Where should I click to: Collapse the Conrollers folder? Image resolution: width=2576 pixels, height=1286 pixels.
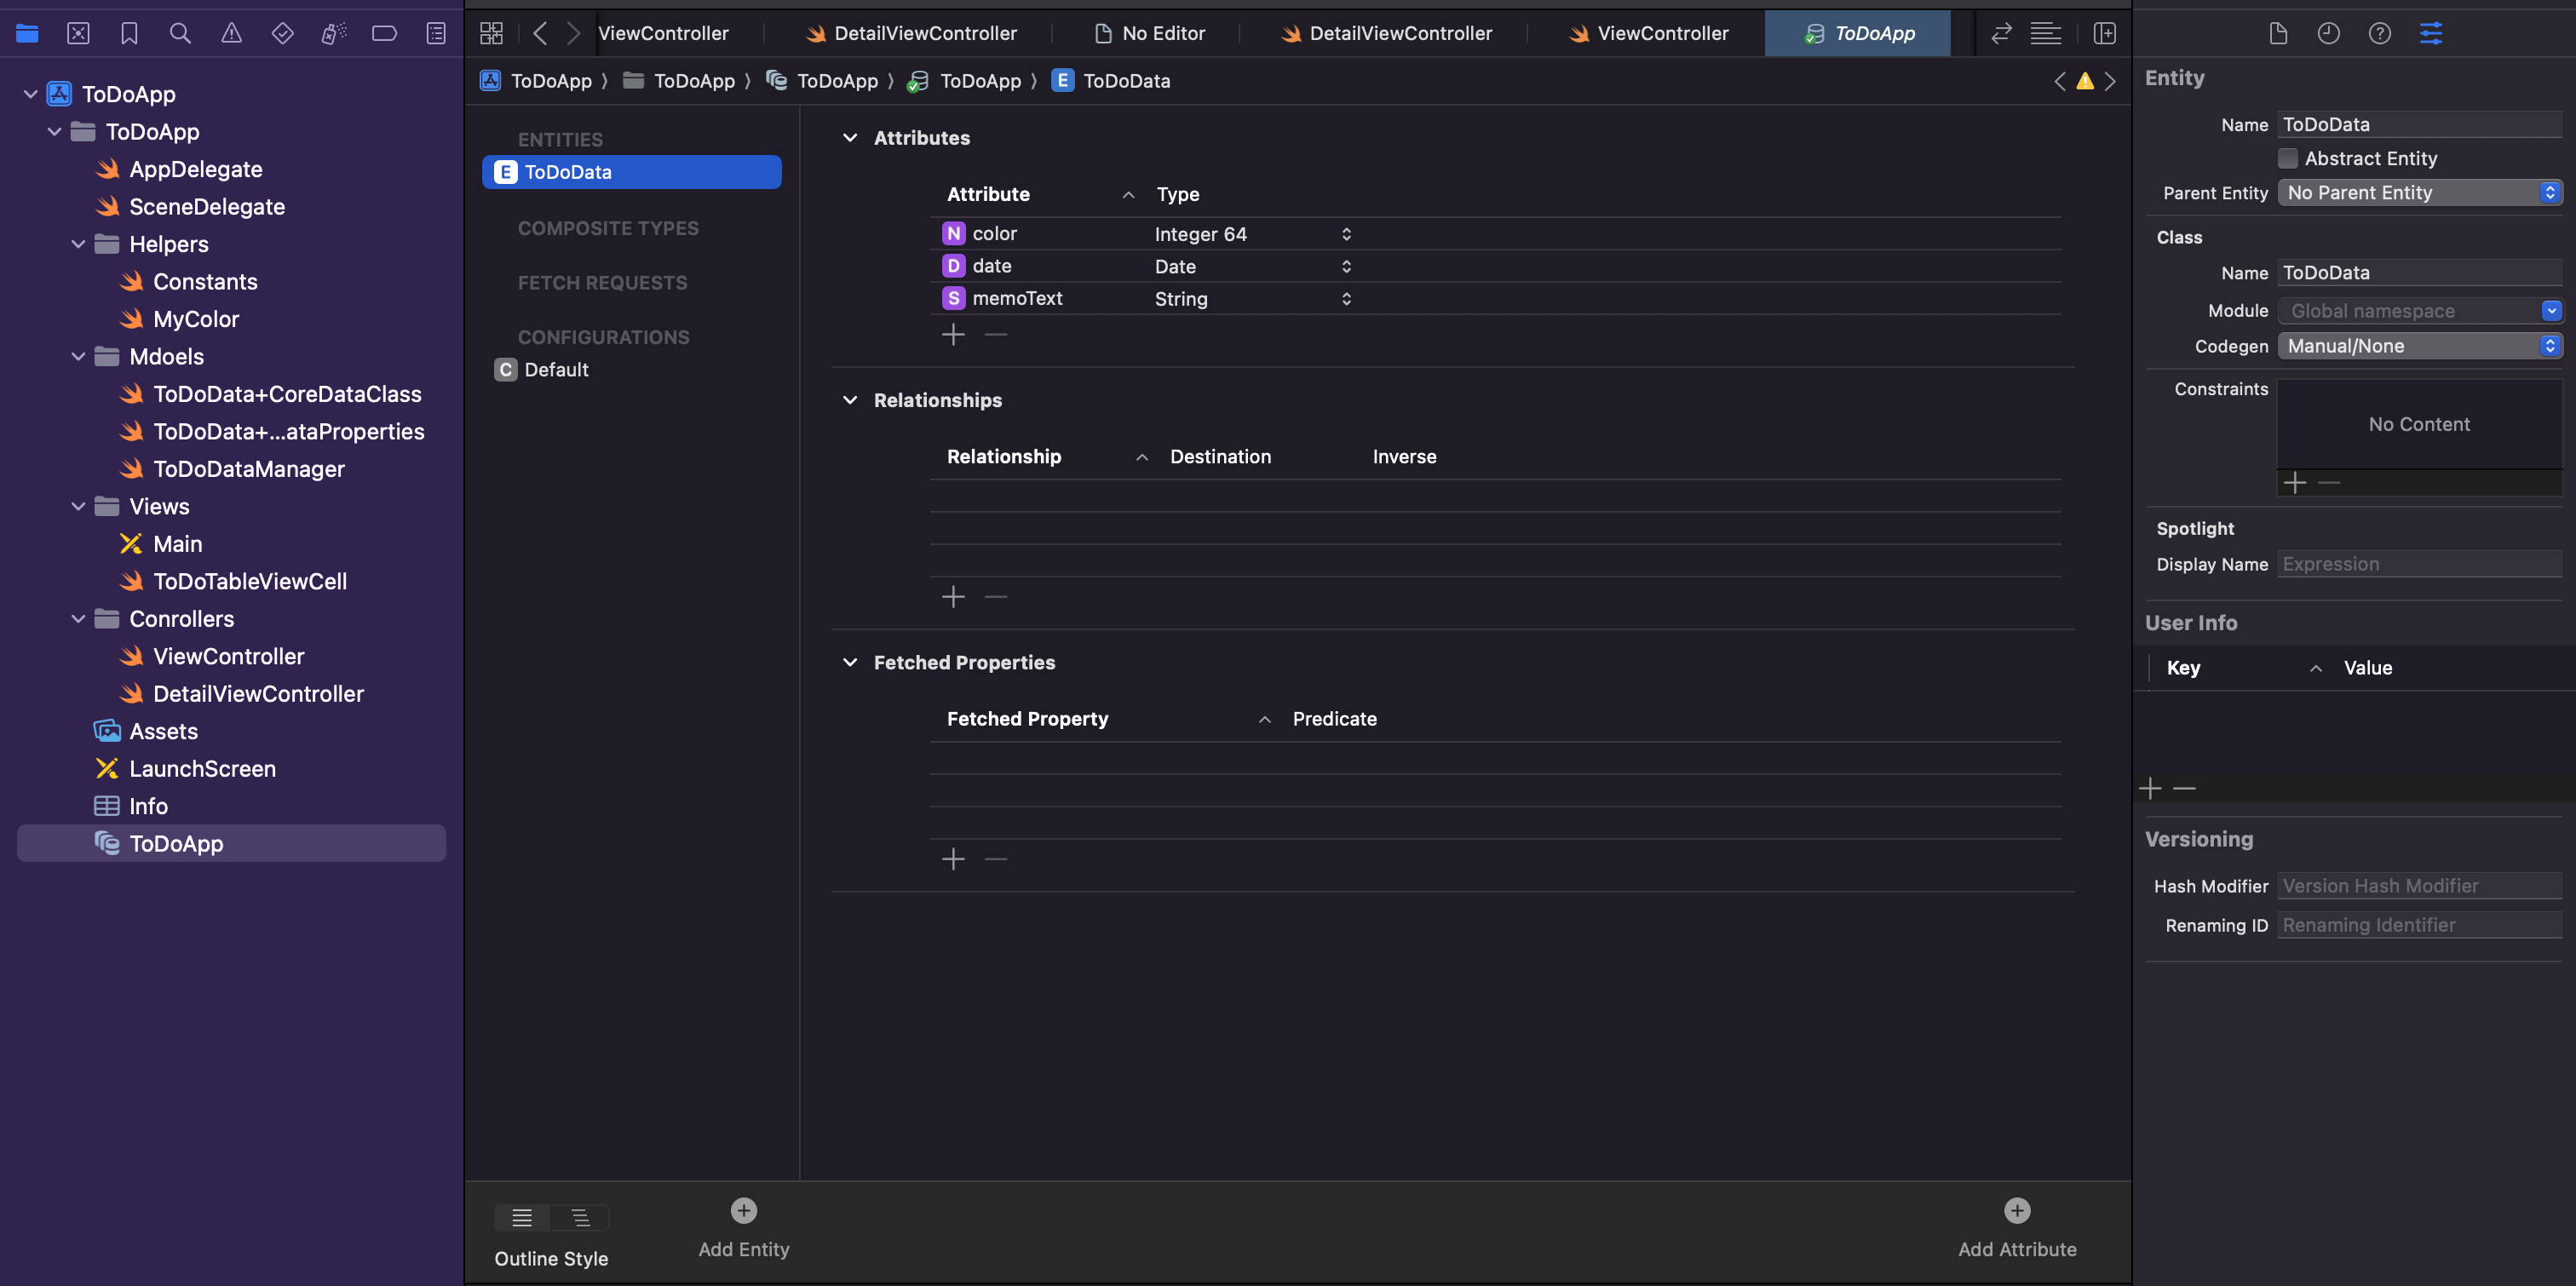point(78,619)
